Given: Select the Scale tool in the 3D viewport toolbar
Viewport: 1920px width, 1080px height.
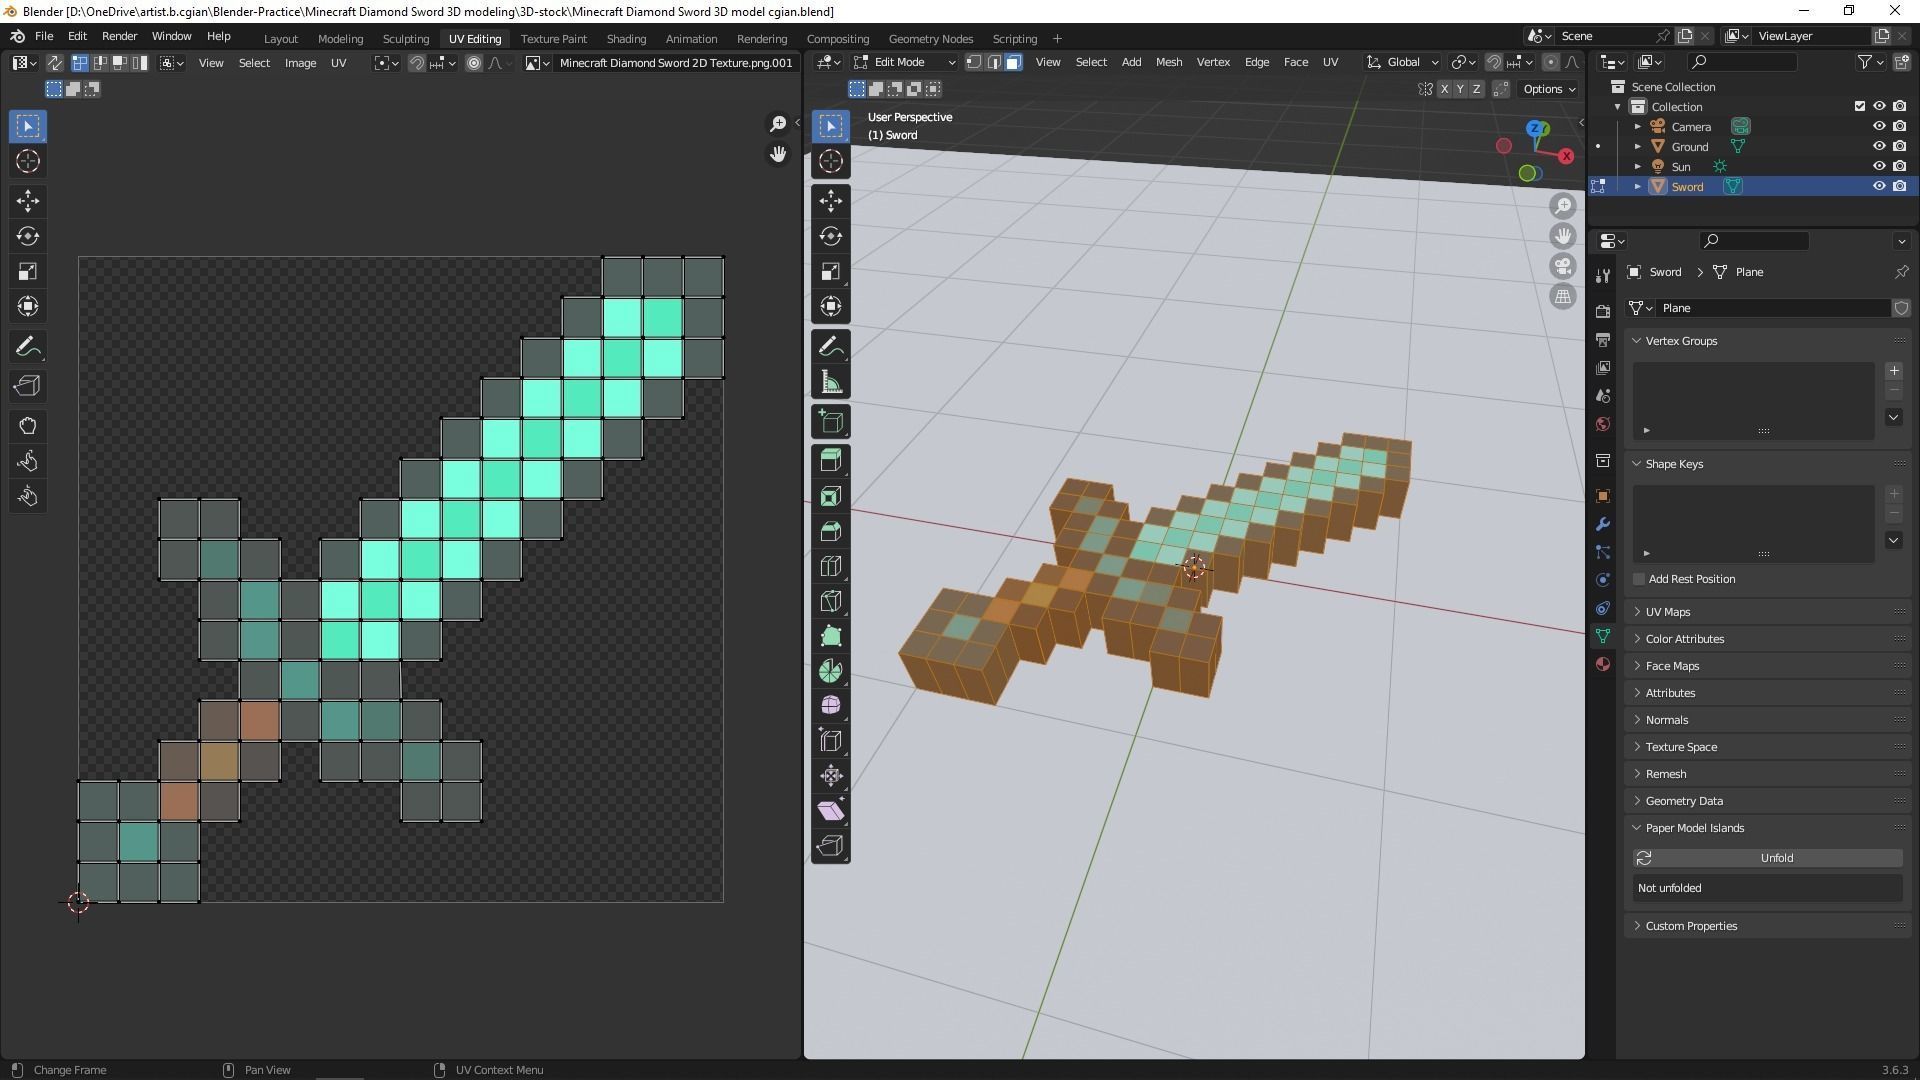Looking at the screenshot, I should tap(830, 271).
